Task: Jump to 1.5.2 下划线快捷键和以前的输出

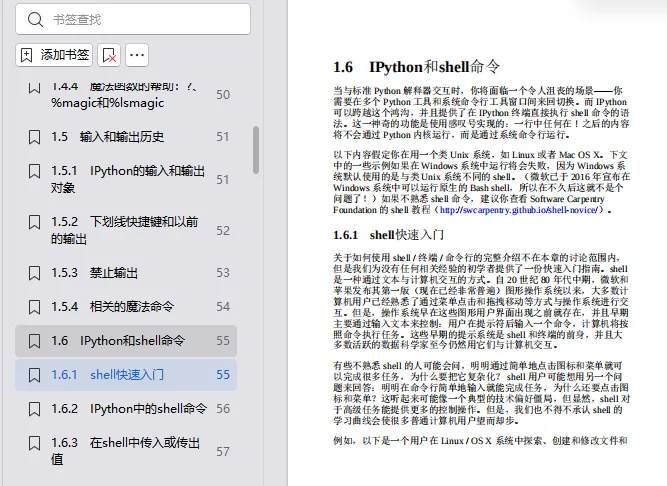Action: coord(126,230)
